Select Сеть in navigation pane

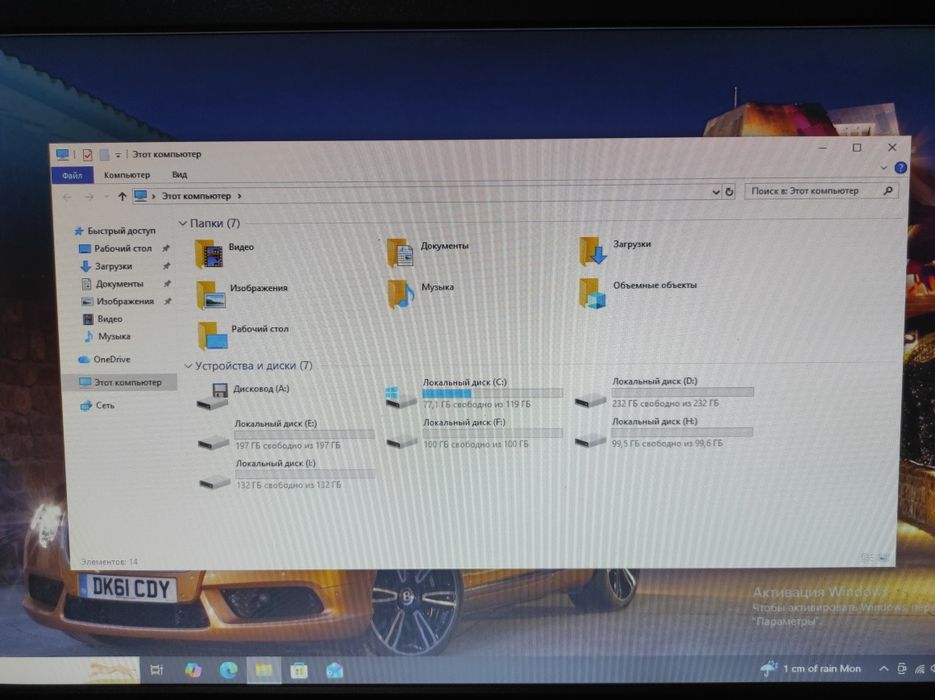coord(97,405)
